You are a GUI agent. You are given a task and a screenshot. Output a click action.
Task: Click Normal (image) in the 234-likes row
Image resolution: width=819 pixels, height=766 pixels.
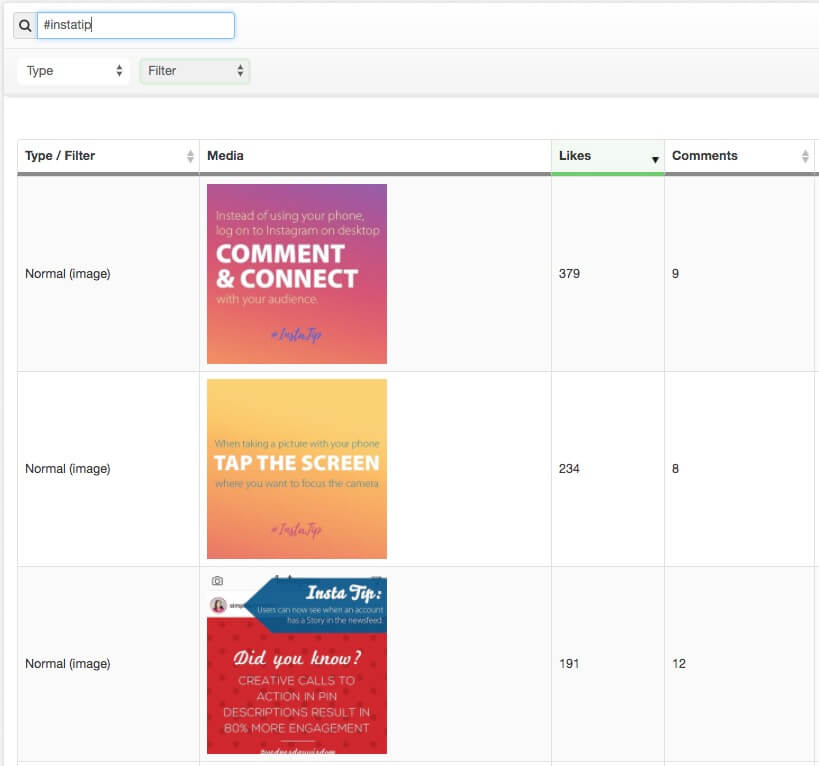(x=68, y=469)
